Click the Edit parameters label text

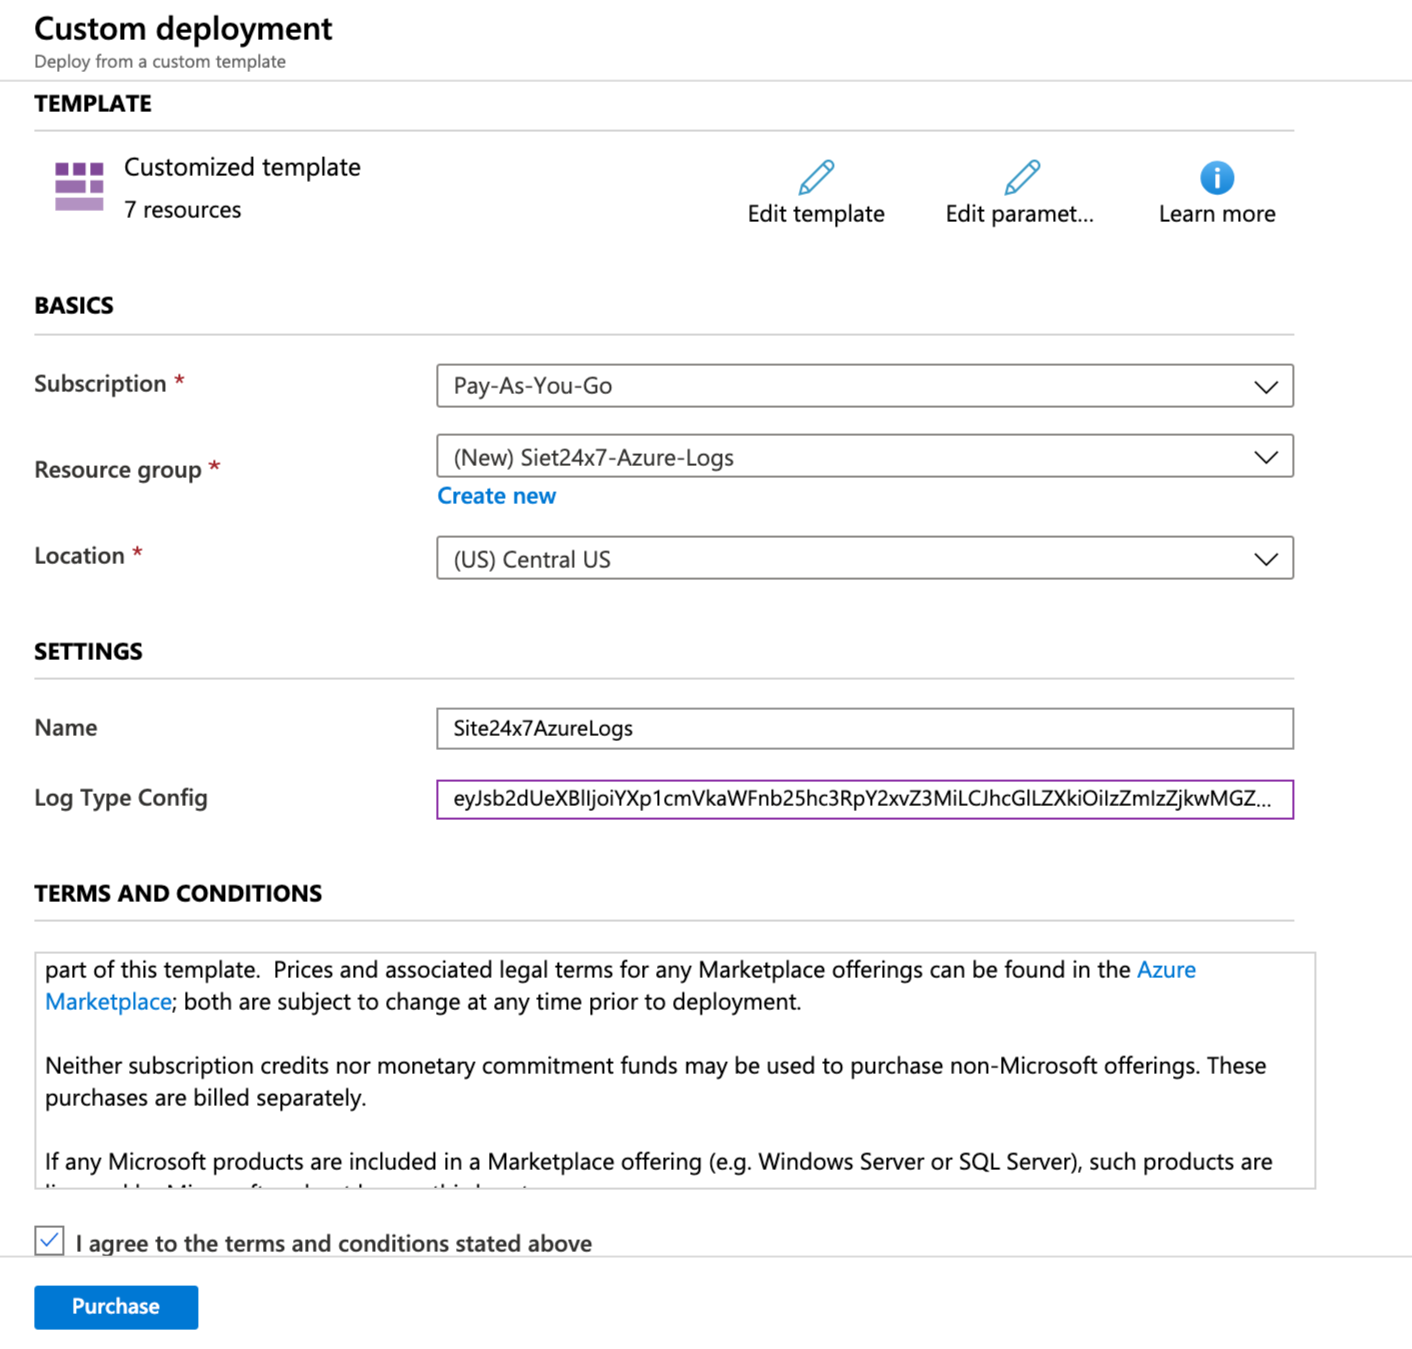[x=1020, y=213]
